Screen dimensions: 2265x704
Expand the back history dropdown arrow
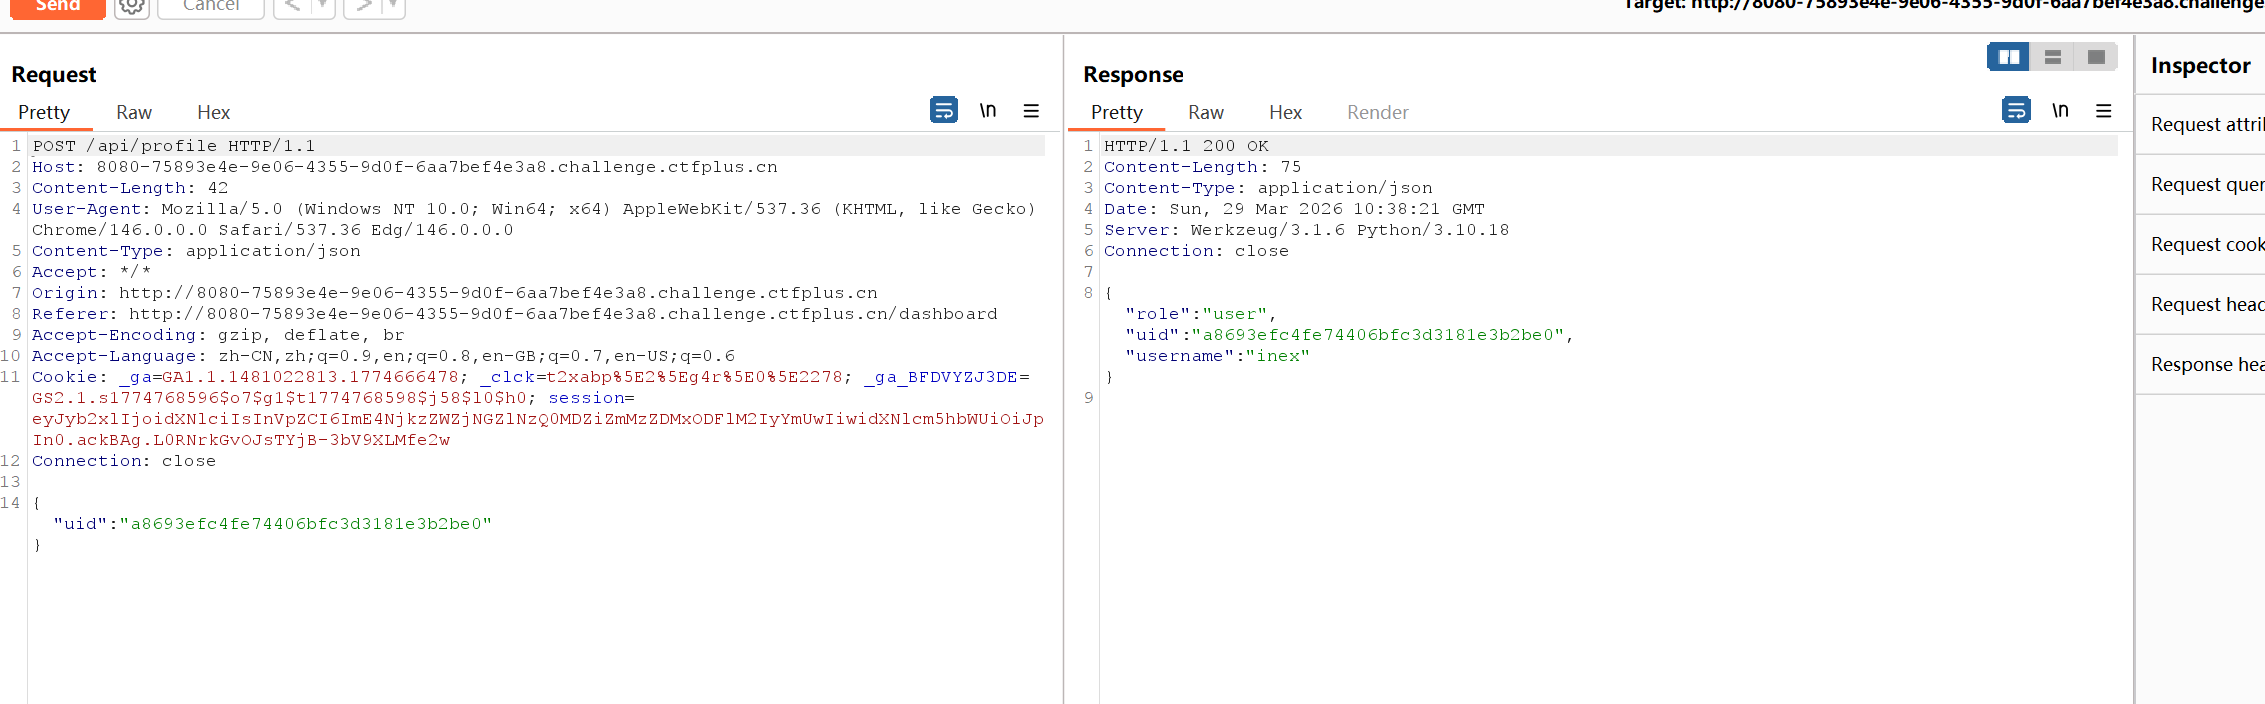coord(322,6)
